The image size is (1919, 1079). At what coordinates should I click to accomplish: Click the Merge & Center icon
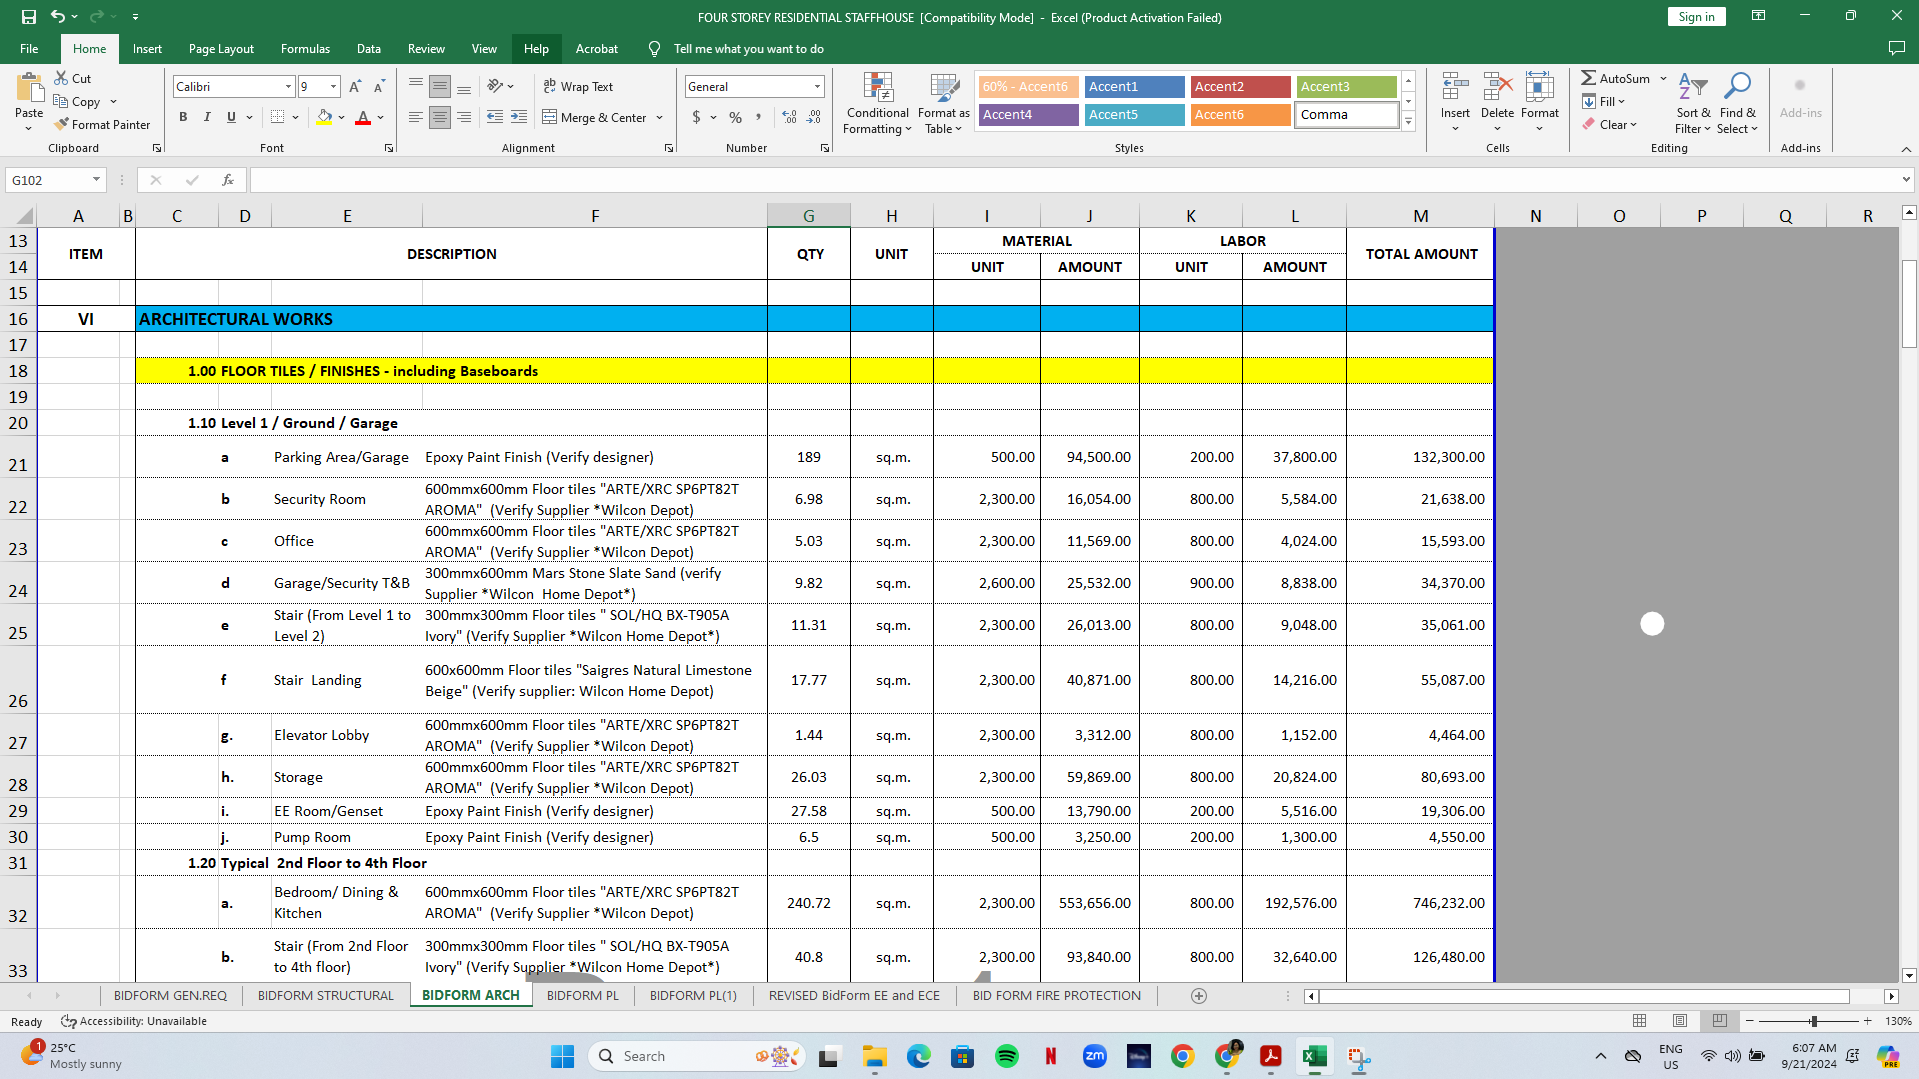click(x=550, y=118)
